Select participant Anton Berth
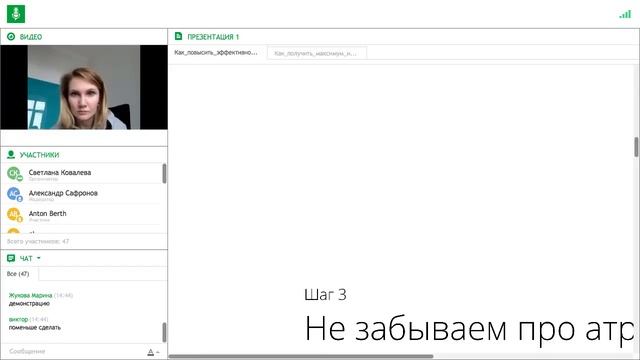Image resolution: width=640 pixels, height=360 pixels. pyautogui.click(x=82, y=214)
